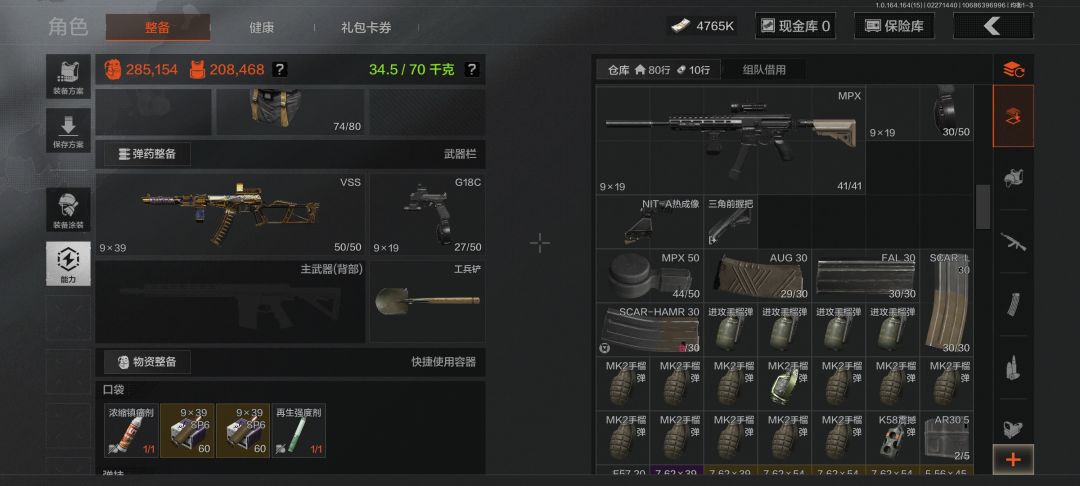Click the back arrow button
This screenshot has height=486, width=1080.
[x=993, y=26]
